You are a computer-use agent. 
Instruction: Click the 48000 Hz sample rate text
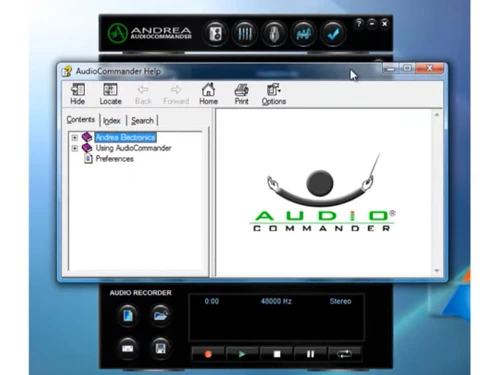pyautogui.click(x=276, y=301)
